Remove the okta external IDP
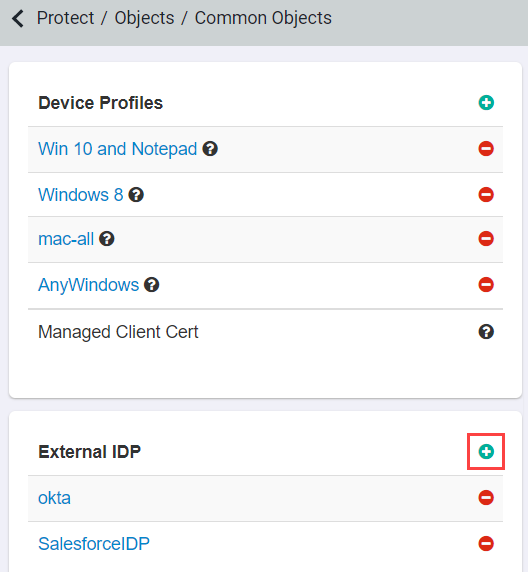 point(486,498)
